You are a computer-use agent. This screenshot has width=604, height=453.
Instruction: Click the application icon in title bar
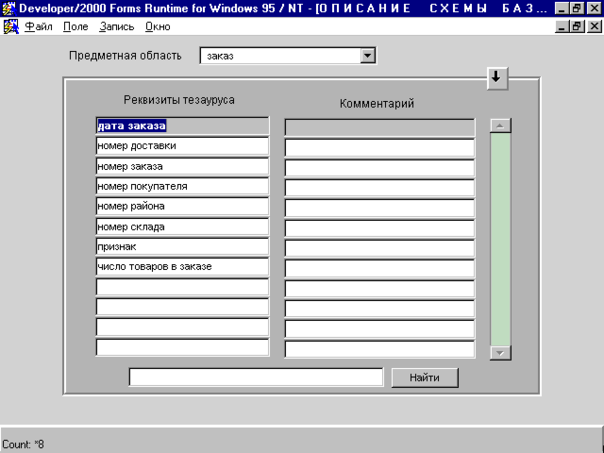[8, 8]
